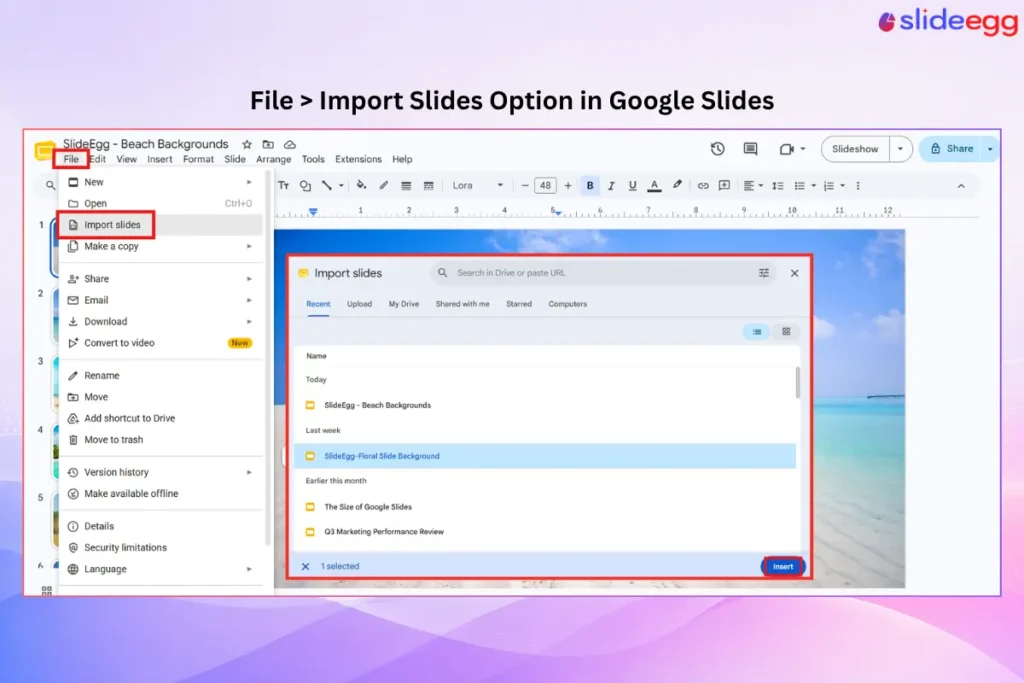Open the Slideshow dropdown arrow
This screenshot has width=1024, height=683.
pos(900,149)
